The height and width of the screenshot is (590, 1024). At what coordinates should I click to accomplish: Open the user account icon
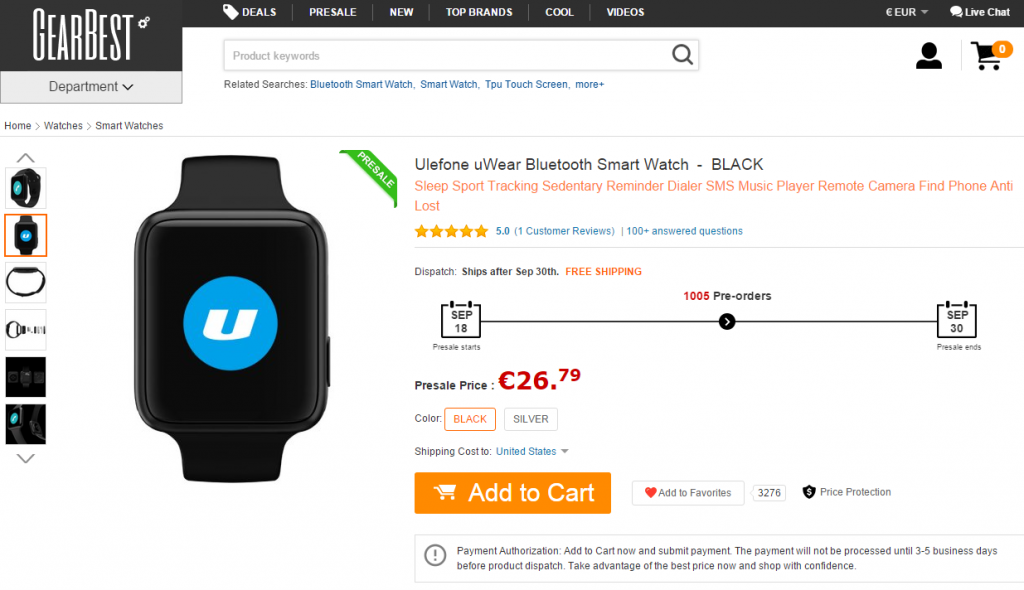[928, 56]
